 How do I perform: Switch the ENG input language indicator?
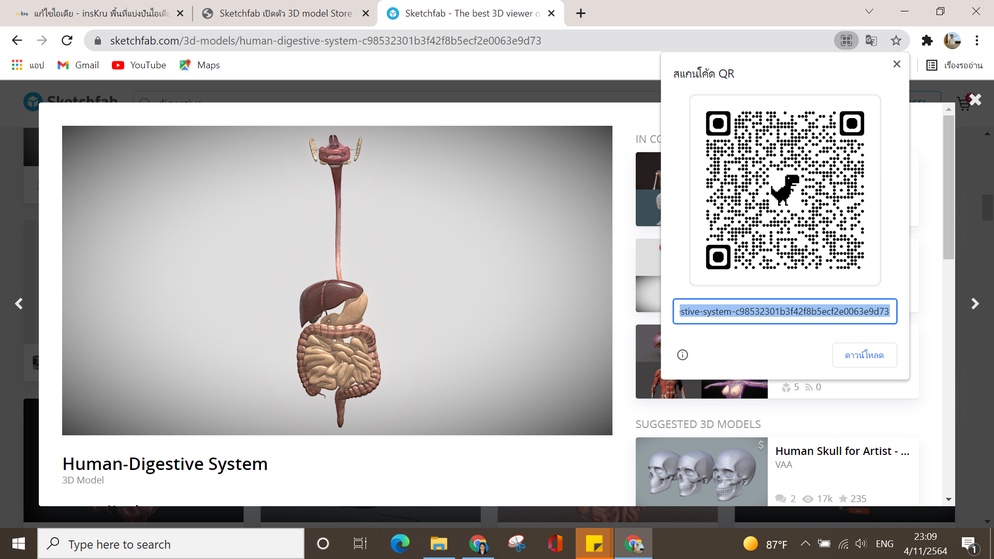tap(884, 544)
